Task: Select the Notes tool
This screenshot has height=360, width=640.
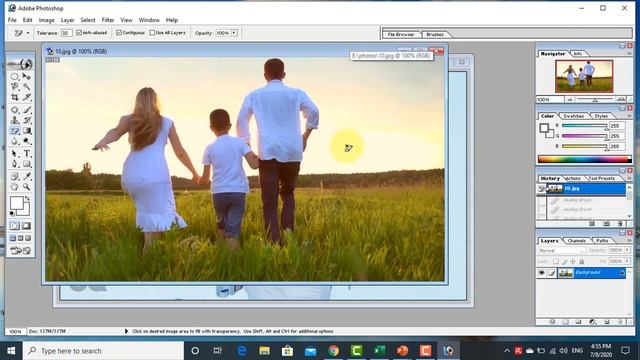Action: 15,177
